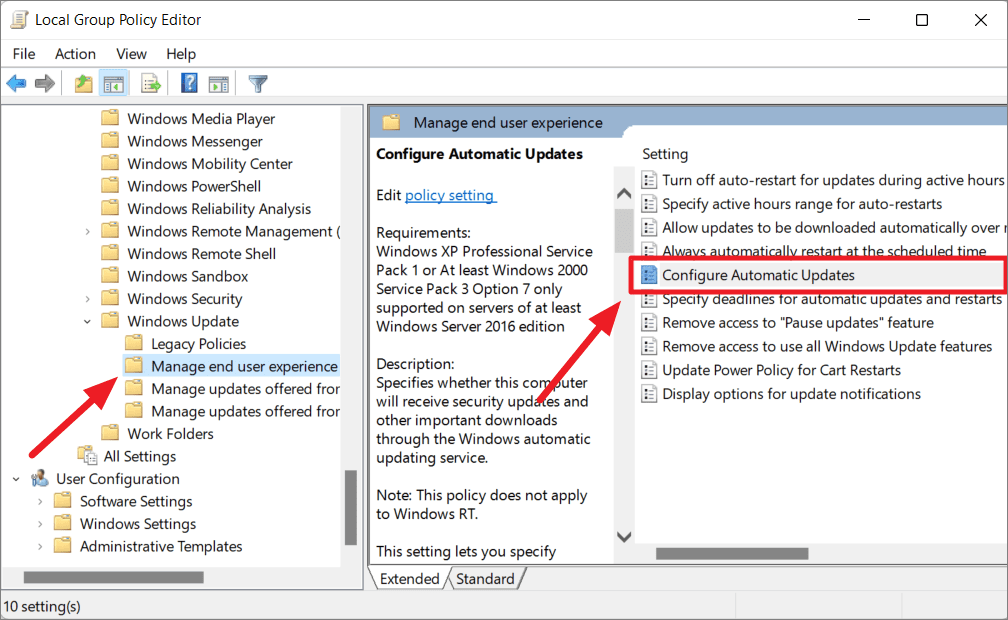The width and height of the screenshot is (1008, 620).
Task: Click the settings list horizontal scrollbar thumb
Action: (732, 553)
